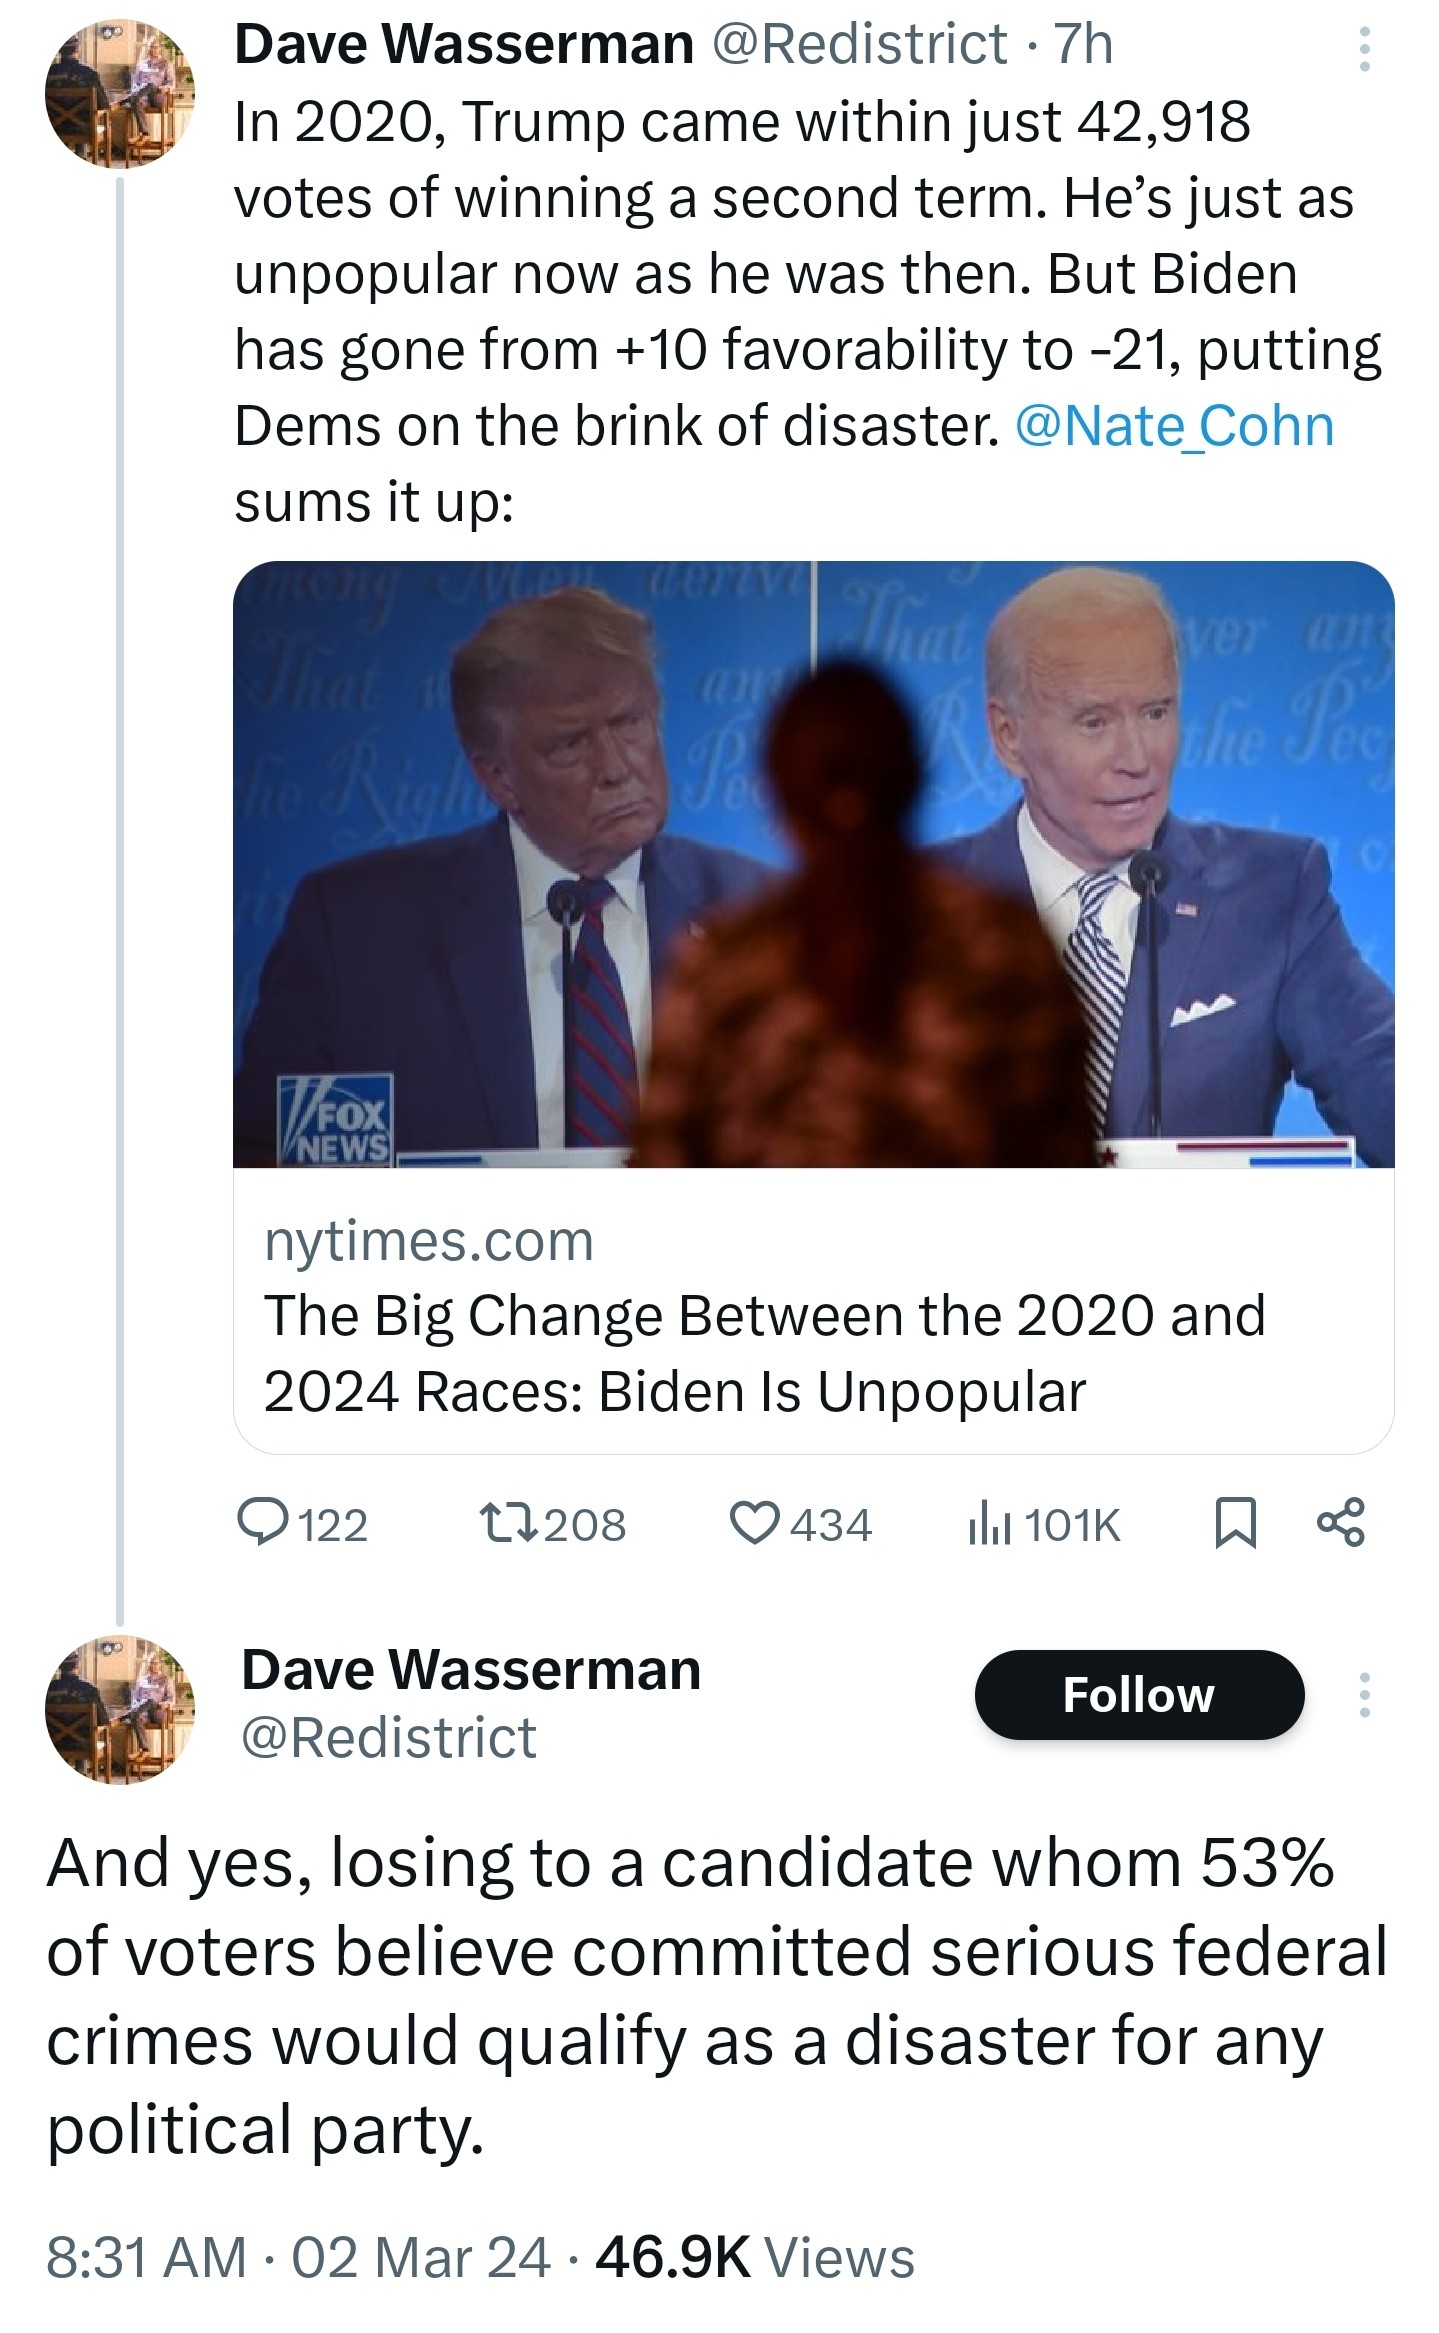The image size is (1439, 2333).
Task: Open more options beside the Follow button
Action: [x=1364, y=1695]
